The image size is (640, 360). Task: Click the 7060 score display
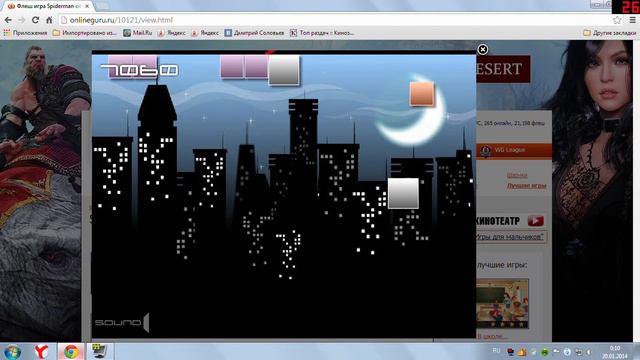(139, 70)
